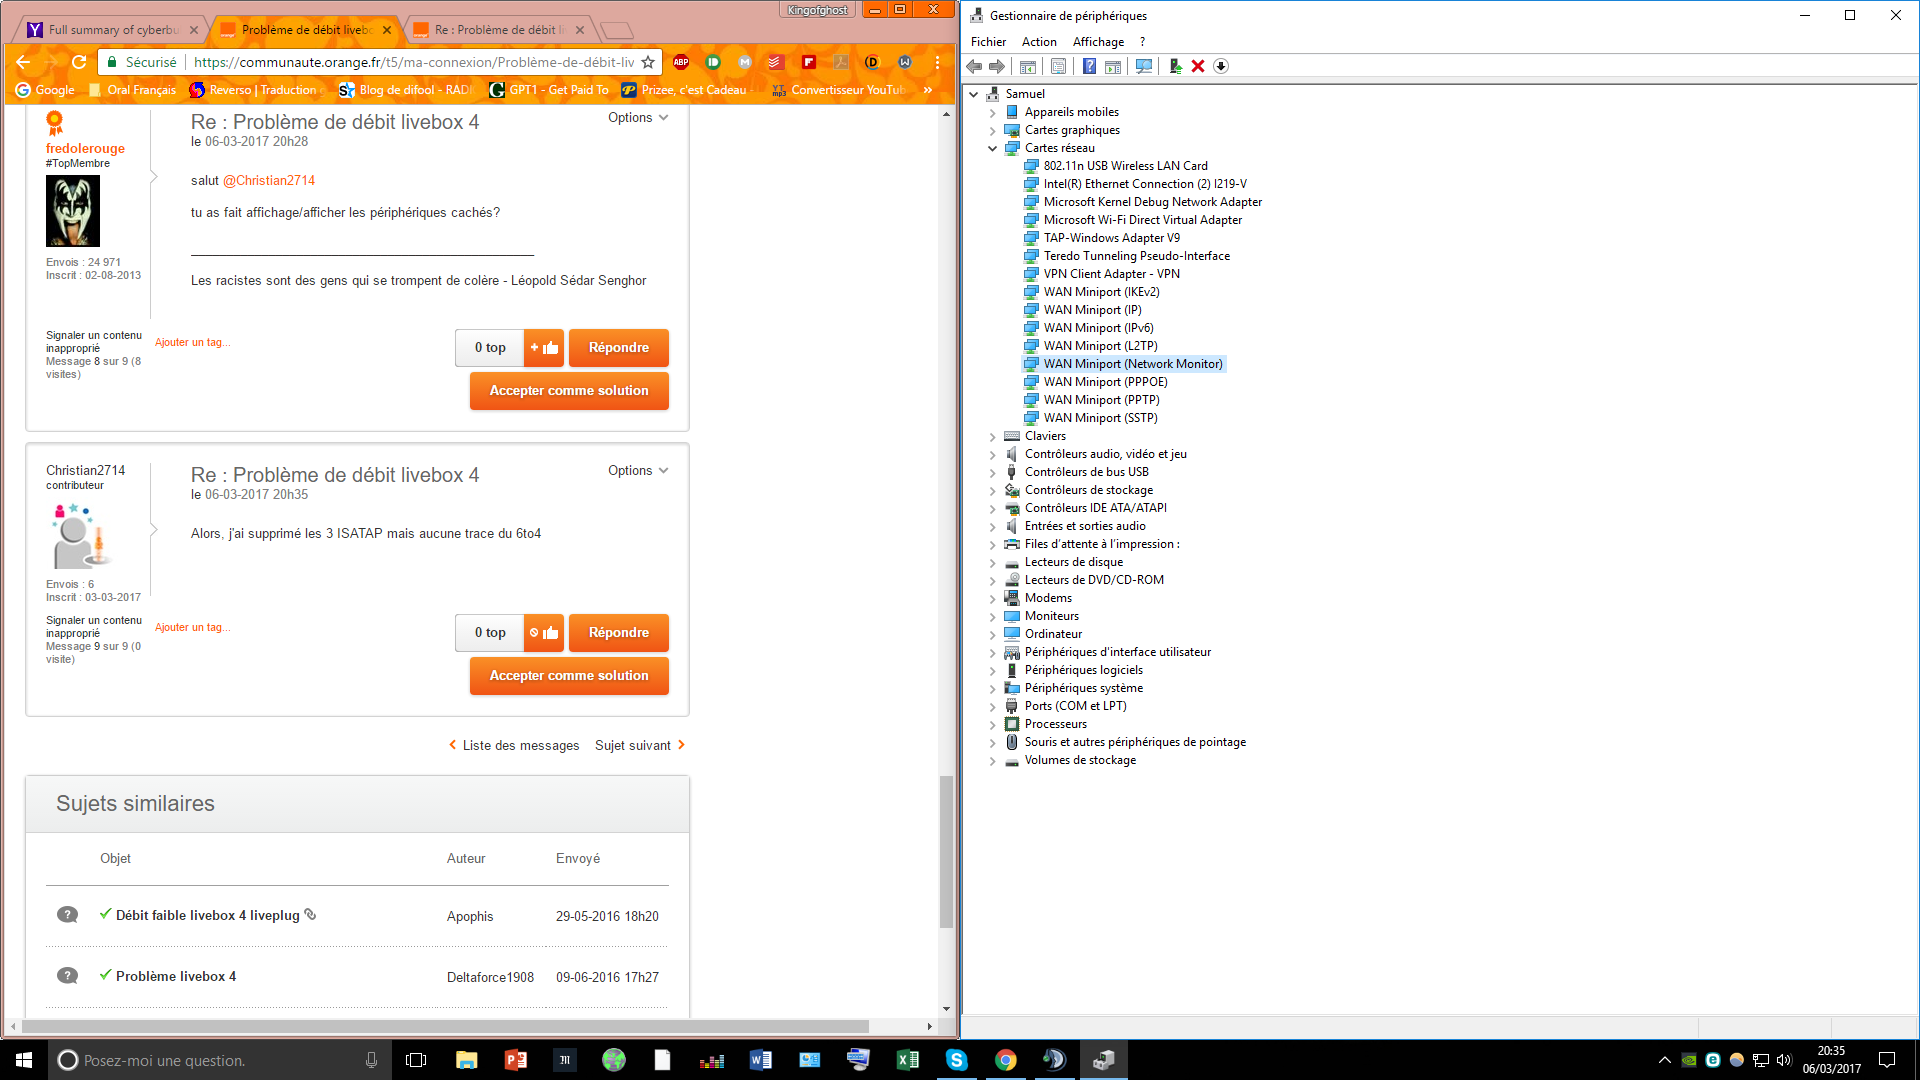Click the blue help question mark icon
Screen dimensions: 1920x1080
[x=1089, y=66]
